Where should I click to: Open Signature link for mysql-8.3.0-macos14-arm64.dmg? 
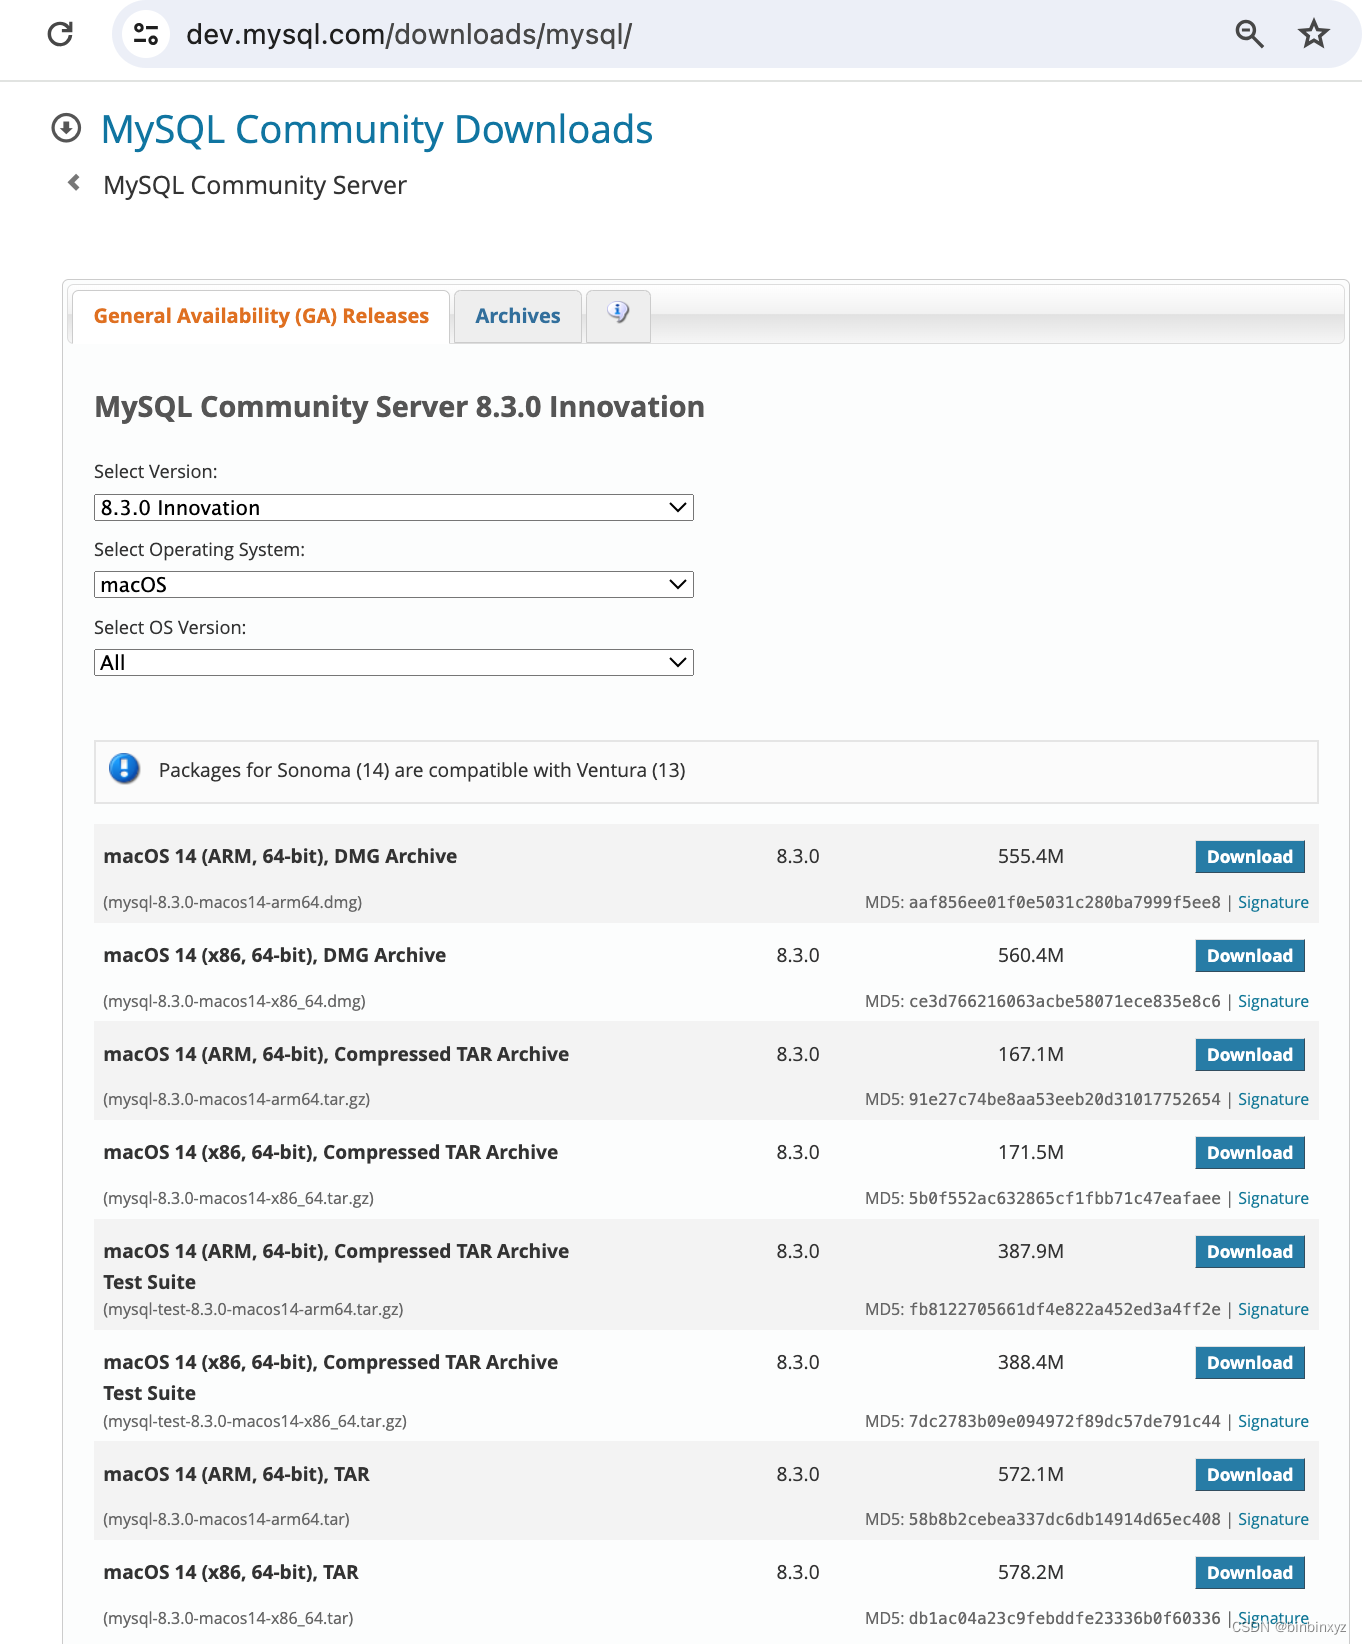coord(1273,902)
